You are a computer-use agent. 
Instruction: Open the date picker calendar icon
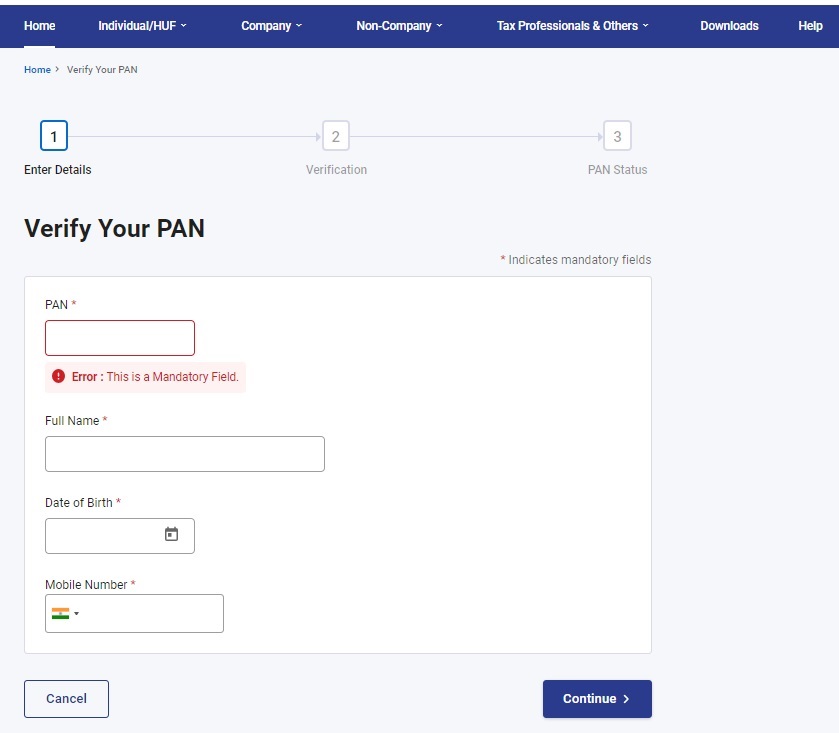coord(171,535)
